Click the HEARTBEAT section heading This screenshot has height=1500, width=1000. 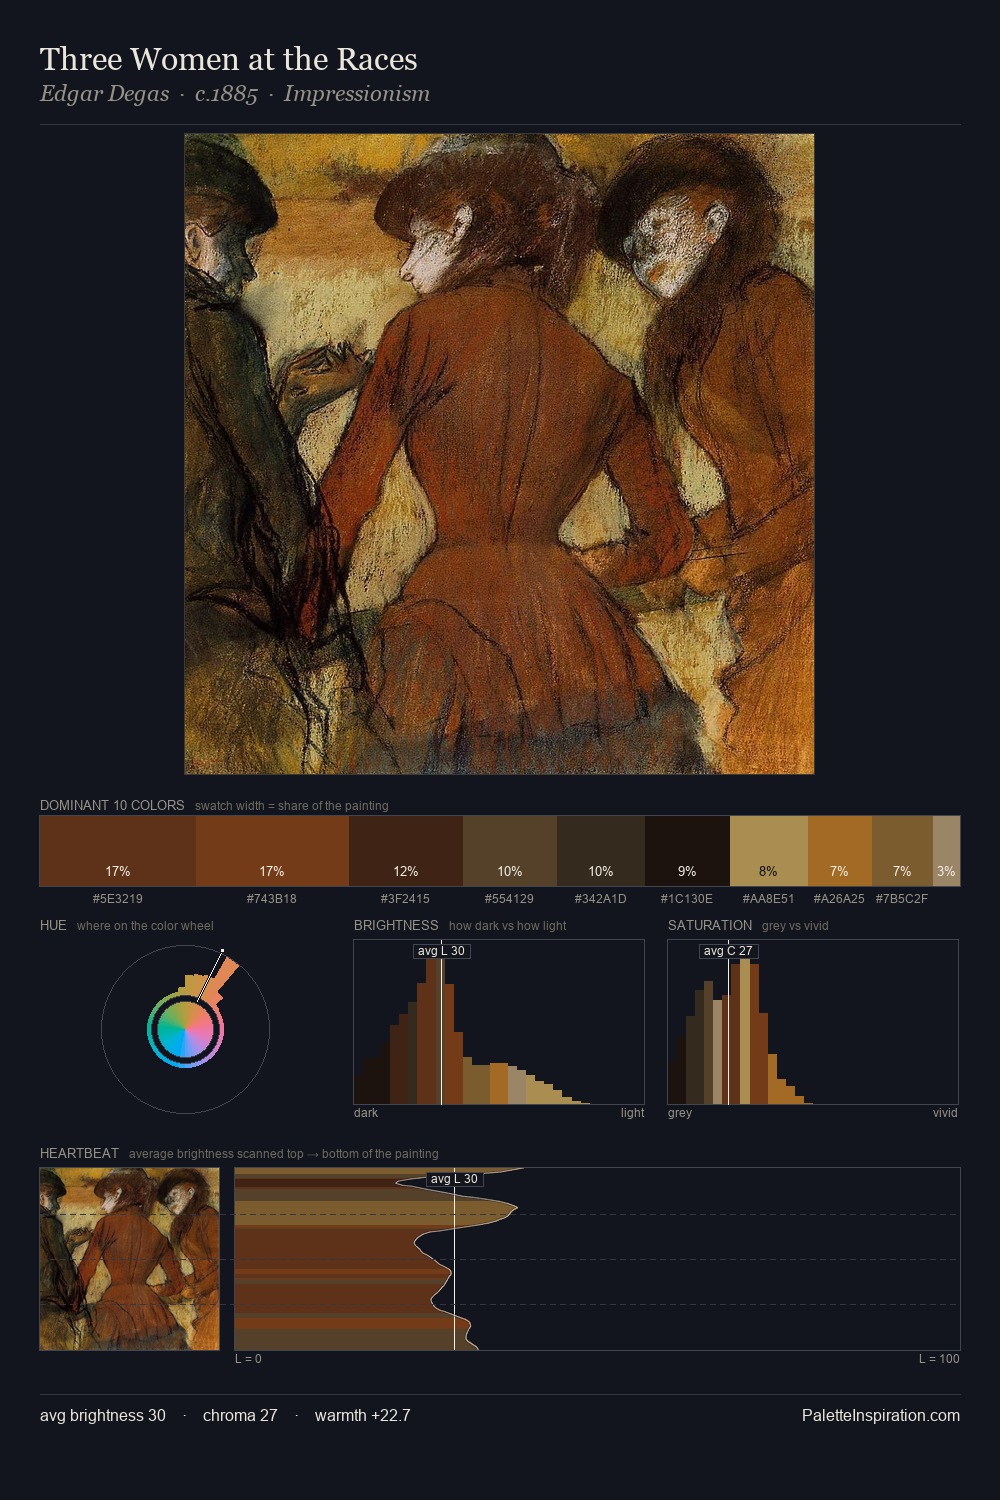click(x=79, y=1153)
